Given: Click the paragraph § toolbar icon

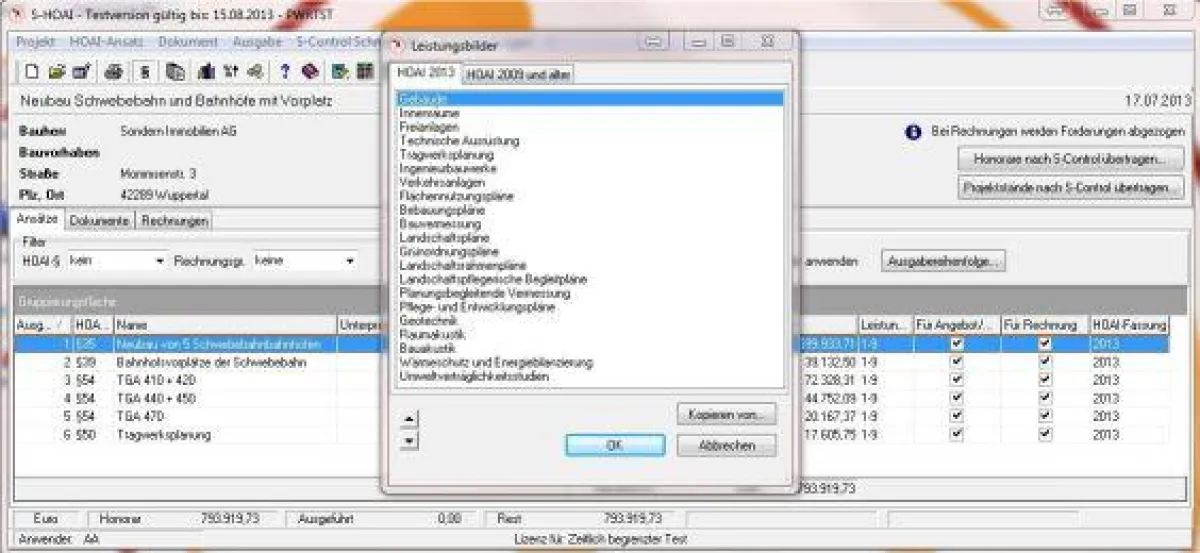Looking at the screenshot, I should click(x=145, y=71).
